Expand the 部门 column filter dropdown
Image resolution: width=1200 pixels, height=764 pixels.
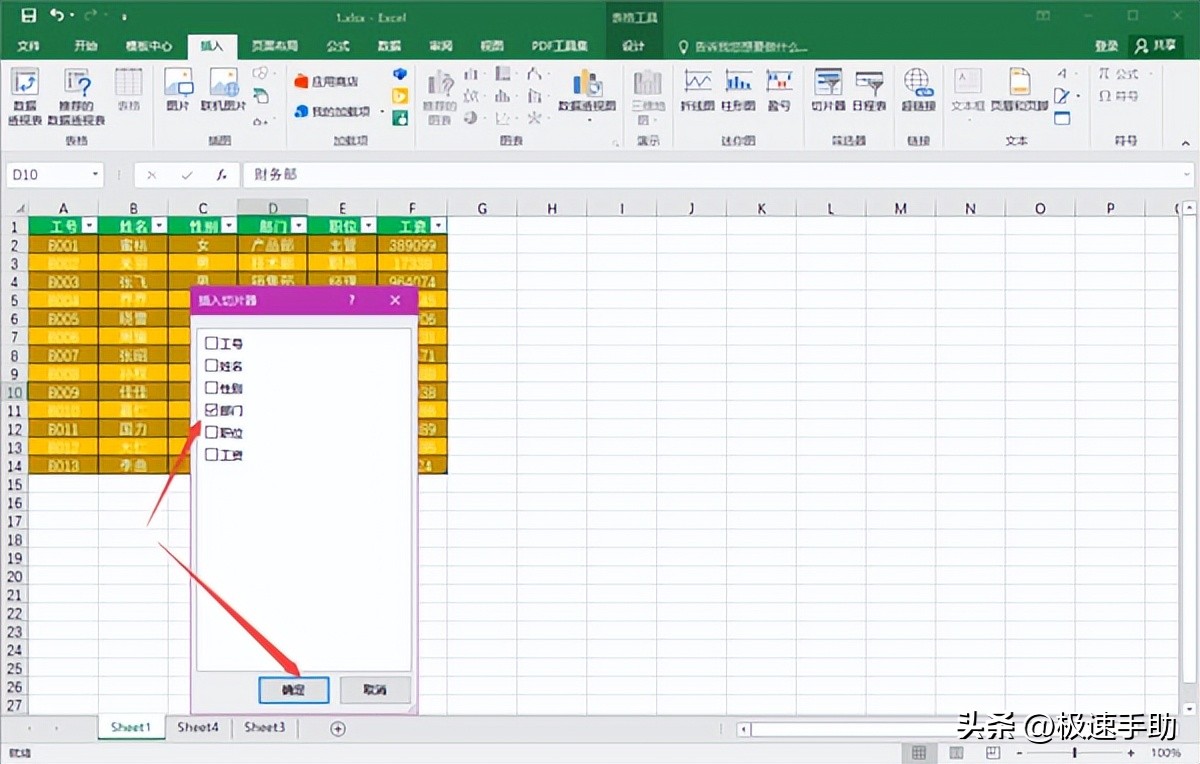pyautogui.click(x=298, y=226)
